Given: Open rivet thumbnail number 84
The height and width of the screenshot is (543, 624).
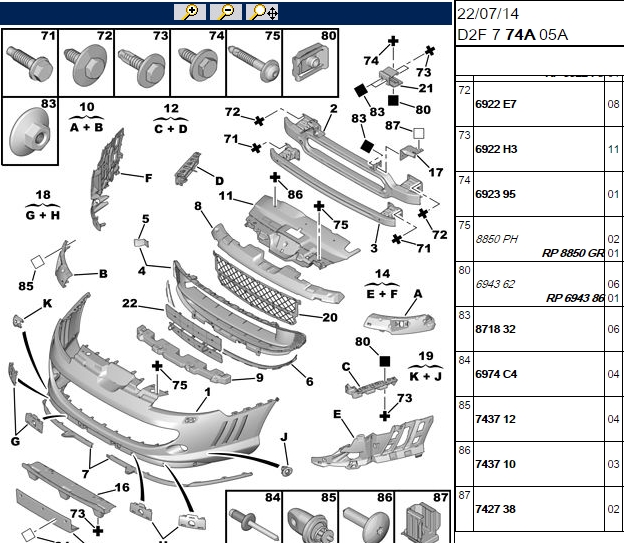Looking at the screenshot, I should 254,517.
